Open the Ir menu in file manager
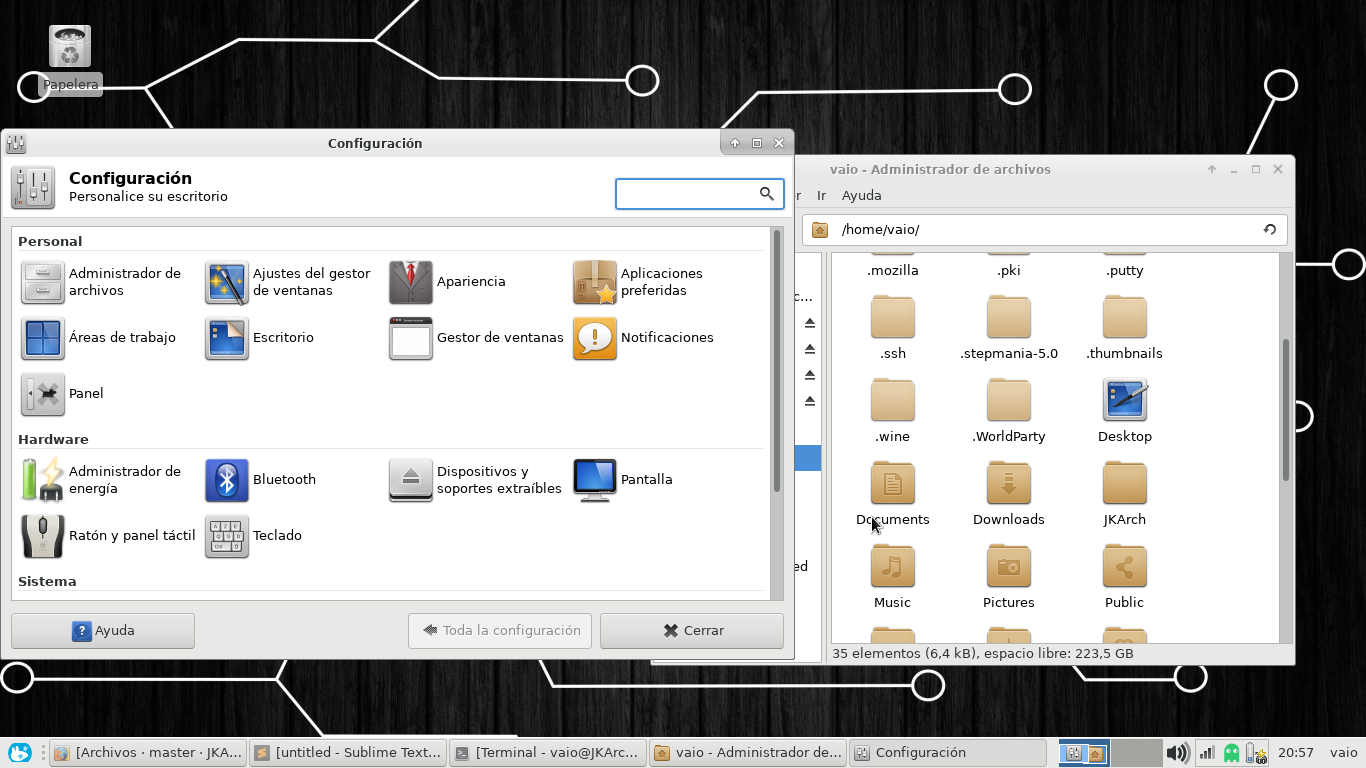Screen dimensions: 1366x768 [x=821, y=195]
